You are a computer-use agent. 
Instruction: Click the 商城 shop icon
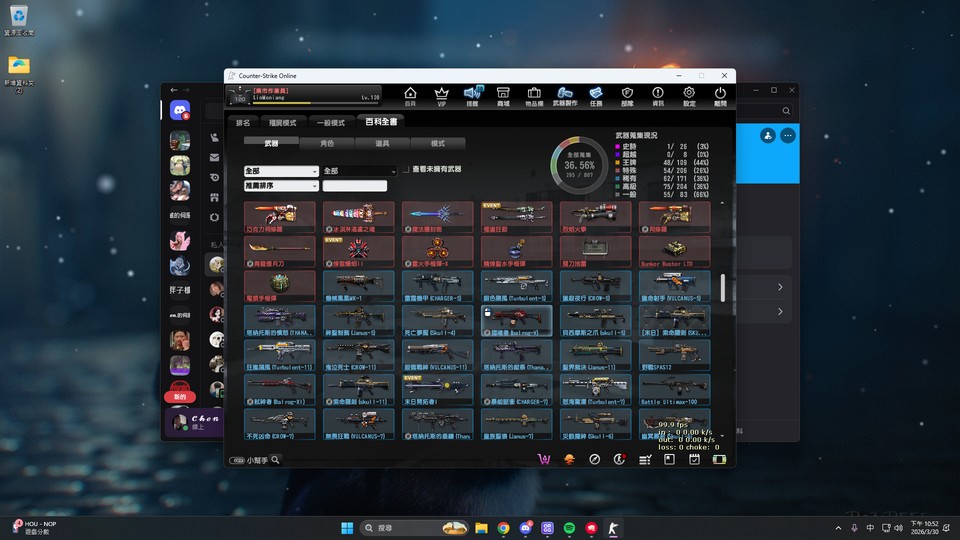click(503, 95)
